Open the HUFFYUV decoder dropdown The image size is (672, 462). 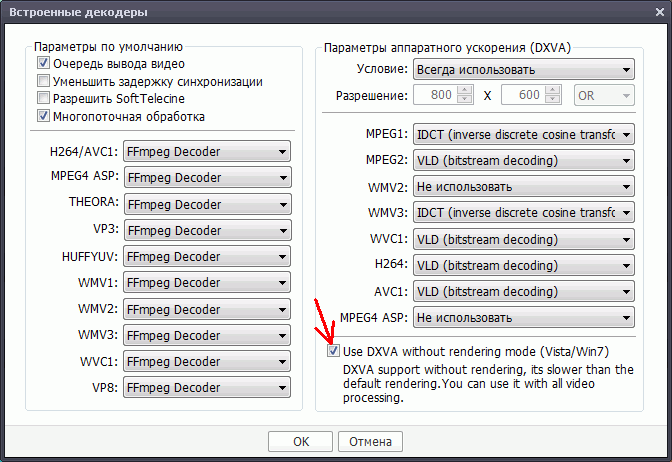(x=206, y=257)
